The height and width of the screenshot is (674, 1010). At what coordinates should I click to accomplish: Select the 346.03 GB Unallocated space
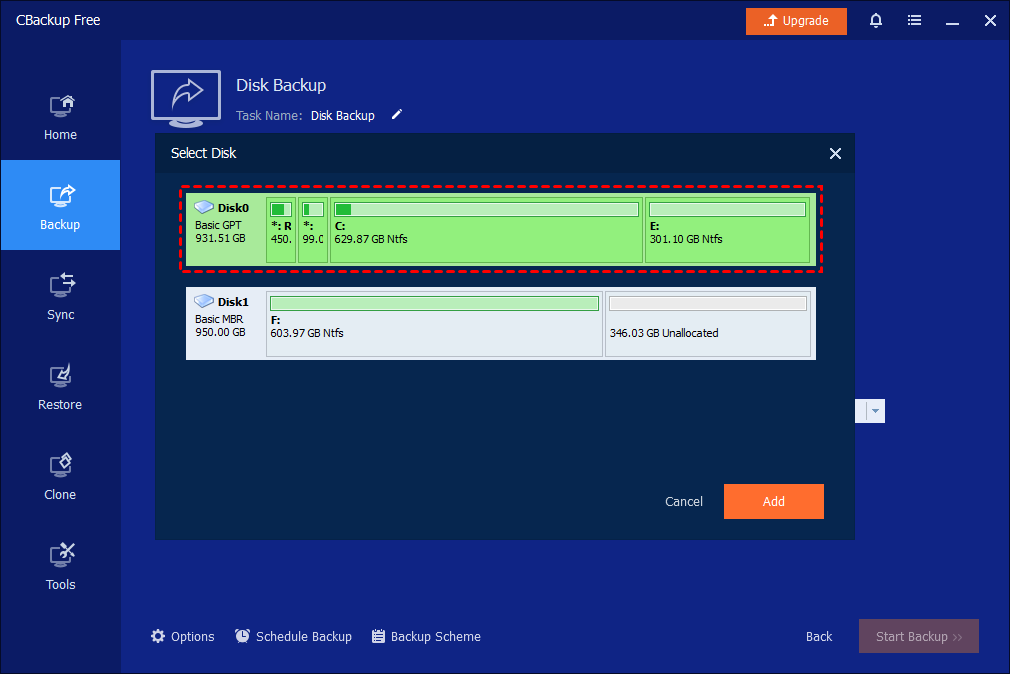708,323
